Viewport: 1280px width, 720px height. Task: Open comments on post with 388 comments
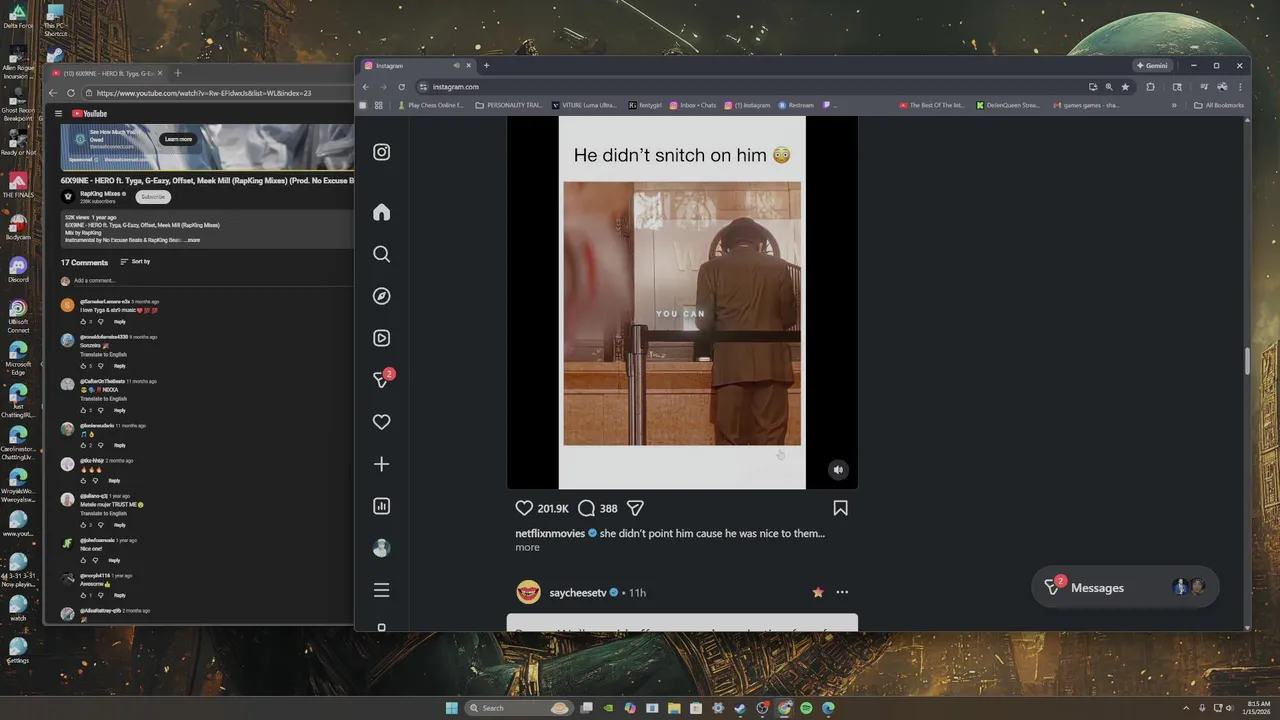click(x=597, y=508)
